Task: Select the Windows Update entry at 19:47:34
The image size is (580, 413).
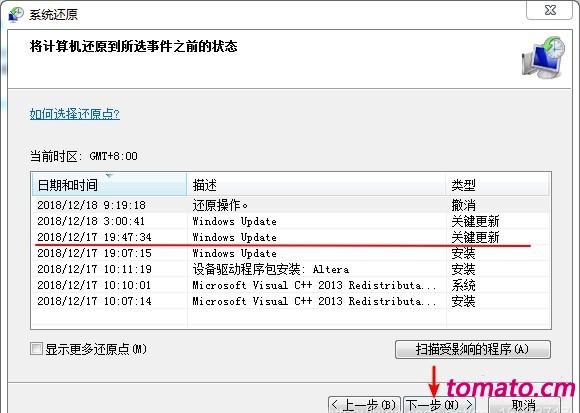Action: point(291,237)
